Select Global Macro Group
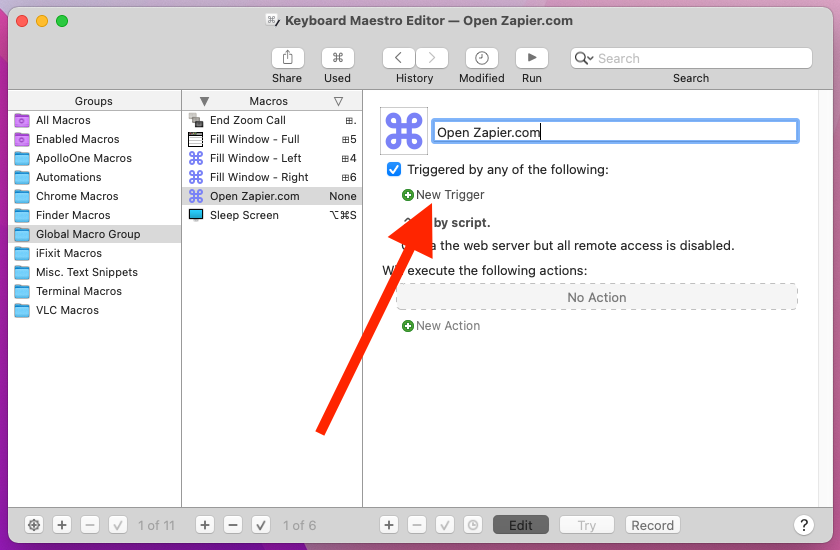840x550 pixels. coord(95,234)
